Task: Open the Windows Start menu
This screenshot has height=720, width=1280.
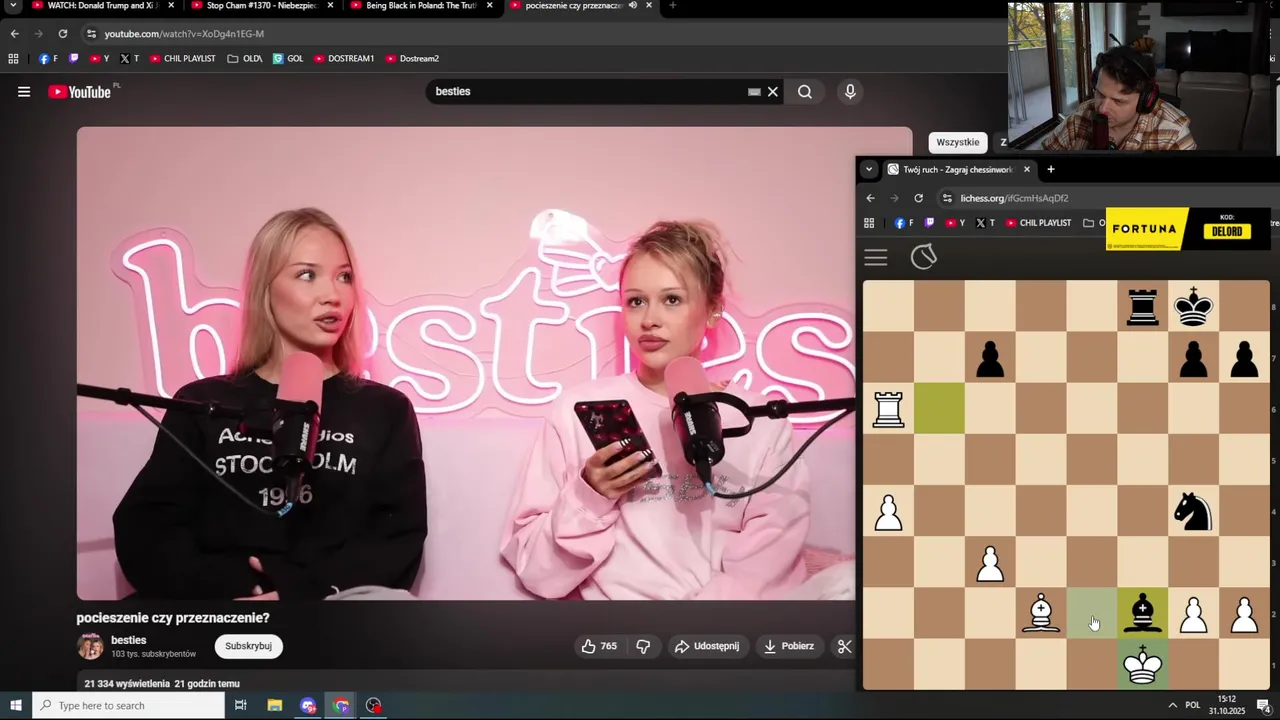Action: (15, 705)
